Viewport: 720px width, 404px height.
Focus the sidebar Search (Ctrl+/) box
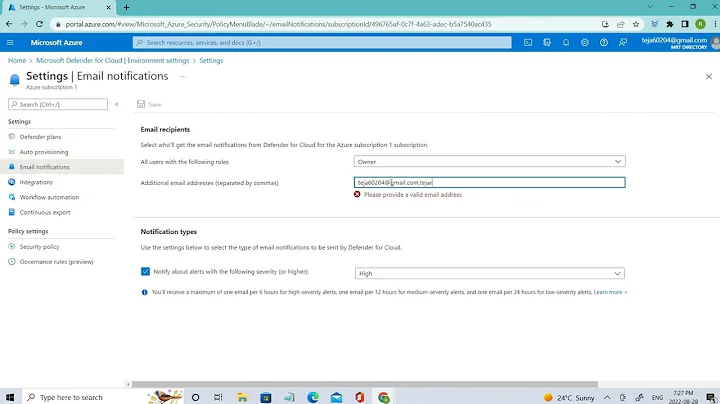58,104
